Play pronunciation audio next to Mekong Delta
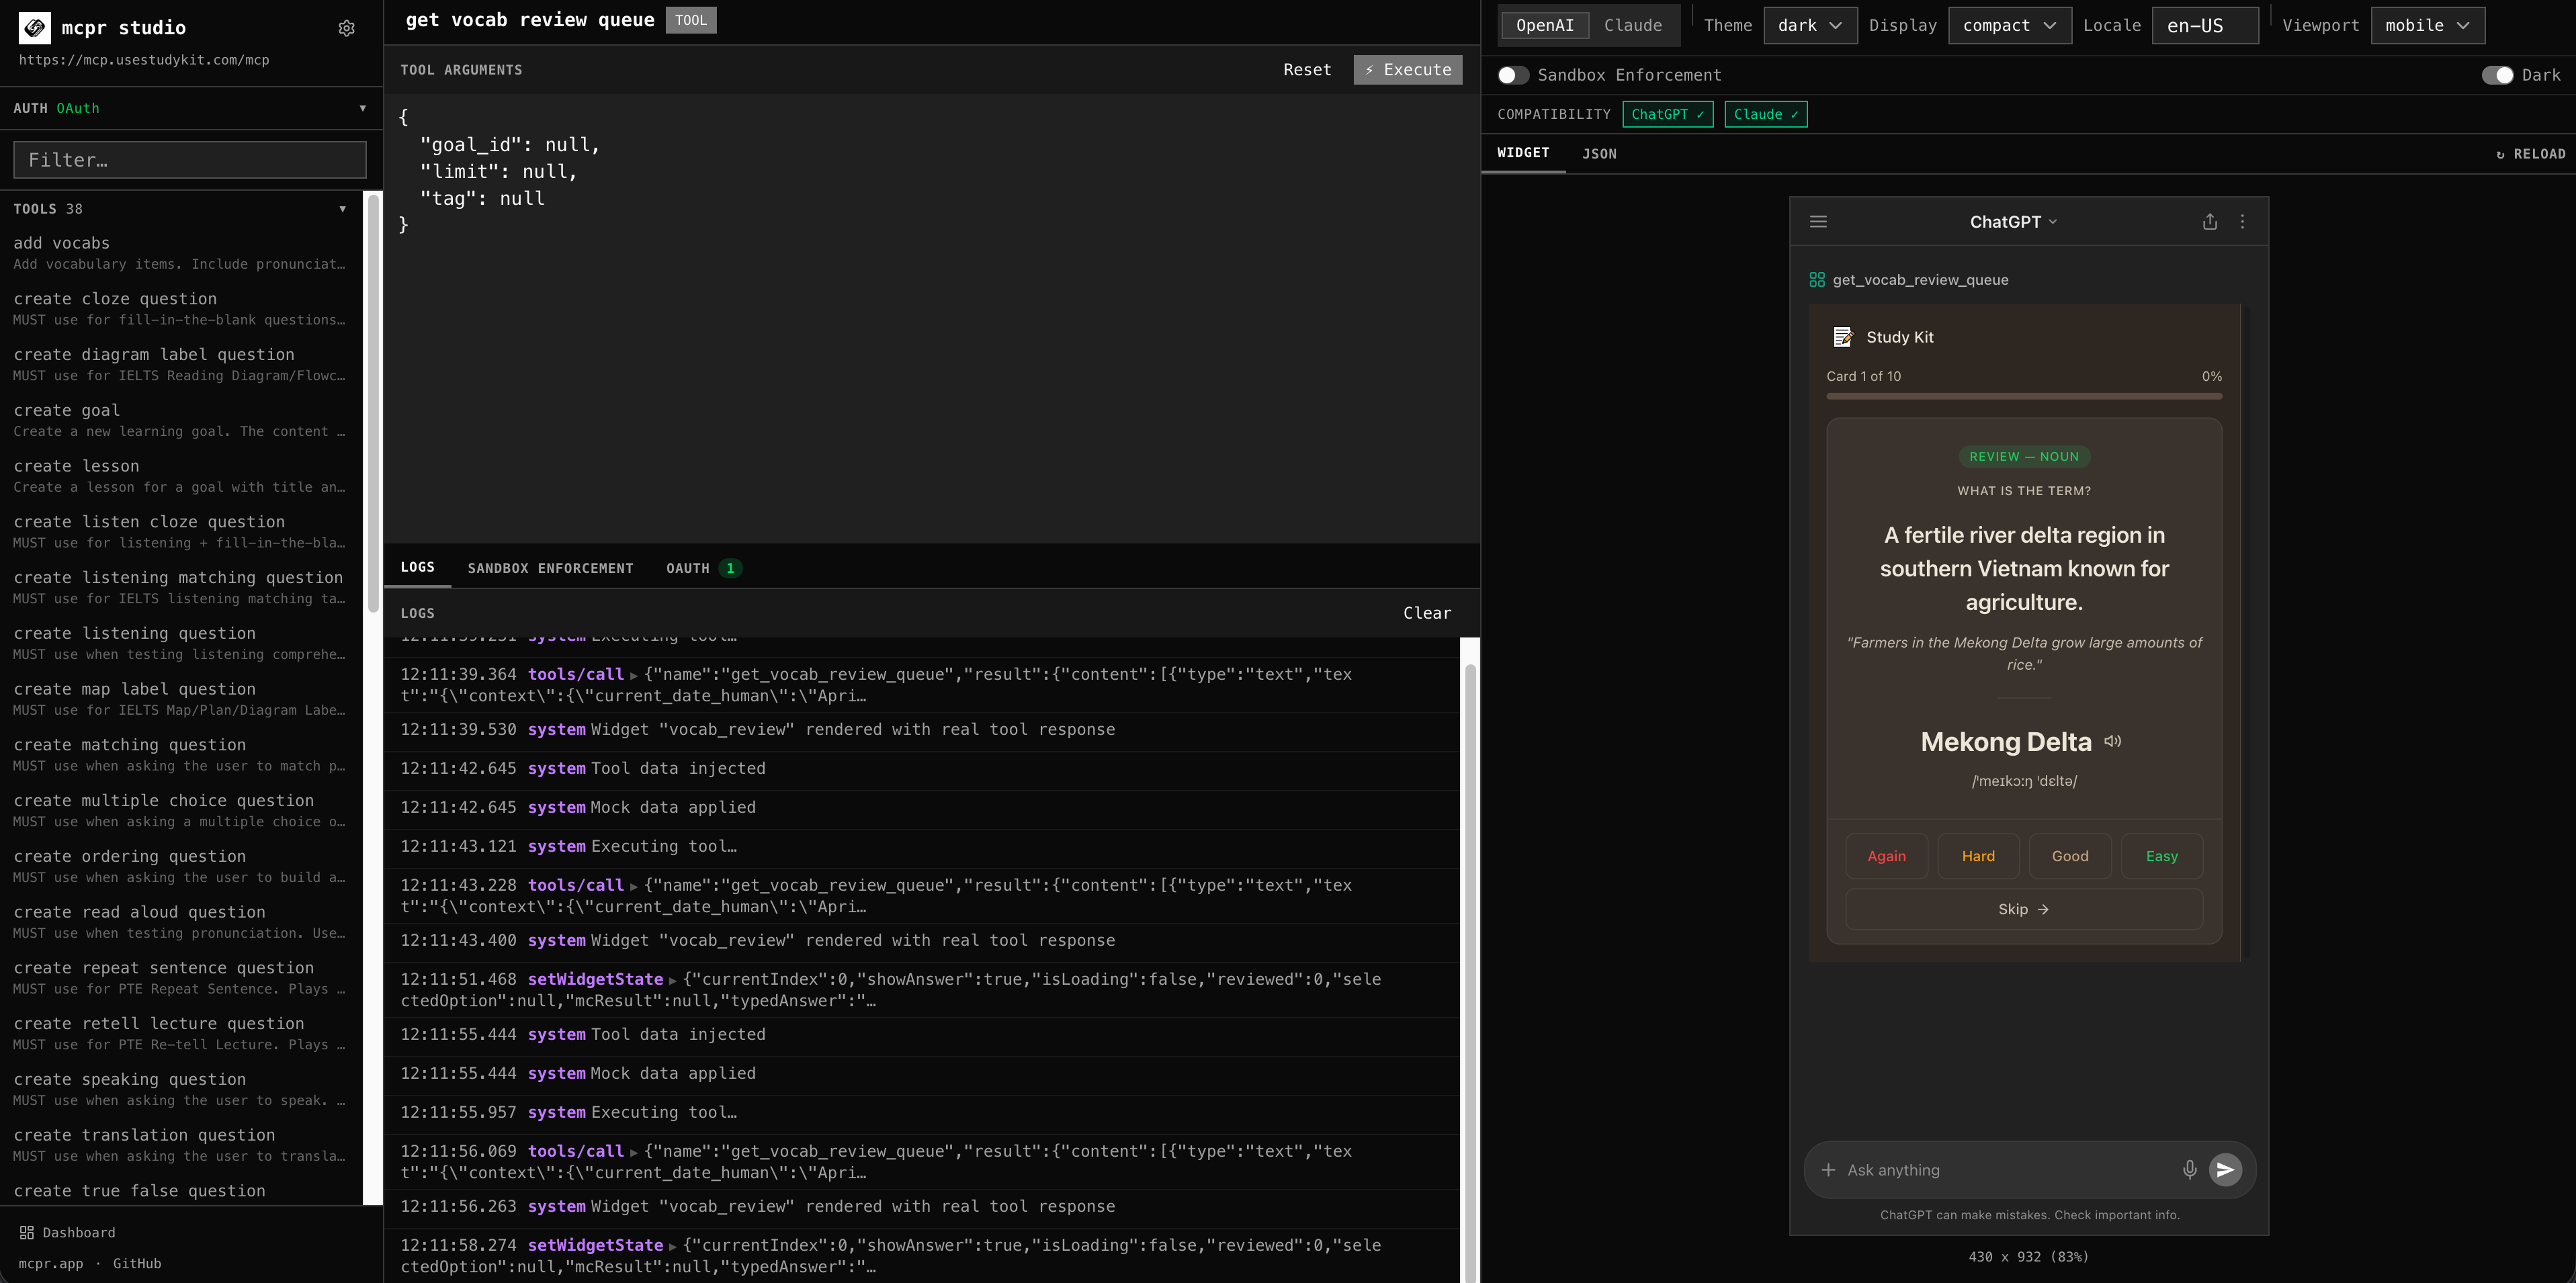The image size is (2576, 1283). pyautogui.click(x=2112, y=741)
